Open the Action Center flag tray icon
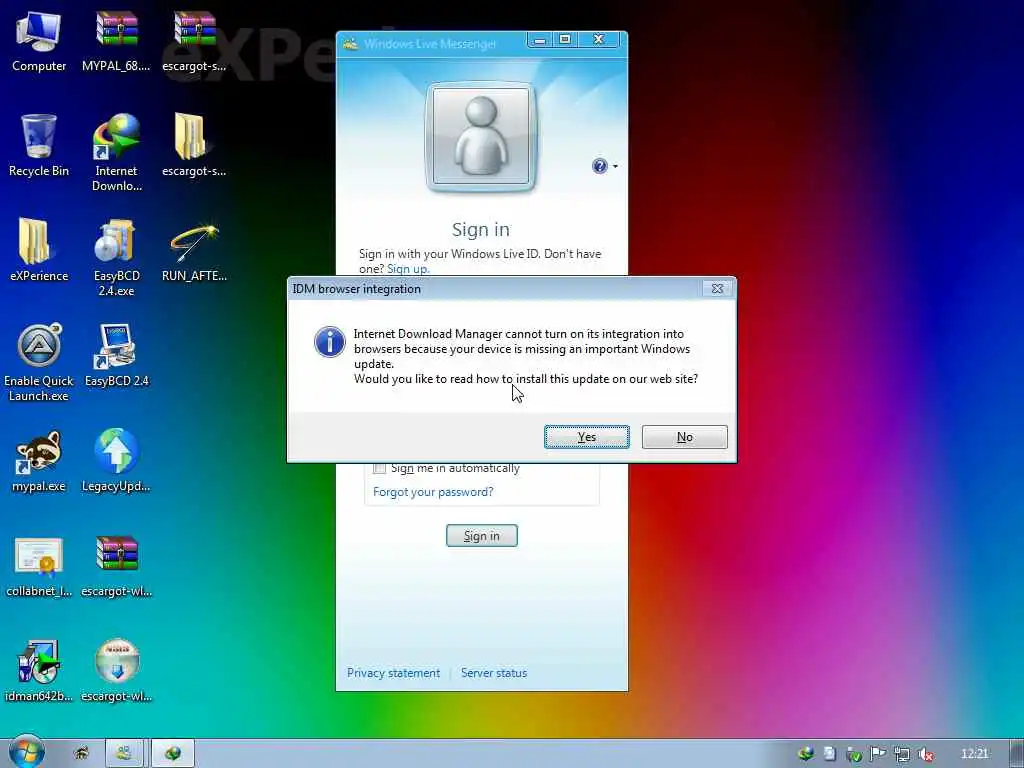Screen dimensions: 1024x768 [877, 754]
